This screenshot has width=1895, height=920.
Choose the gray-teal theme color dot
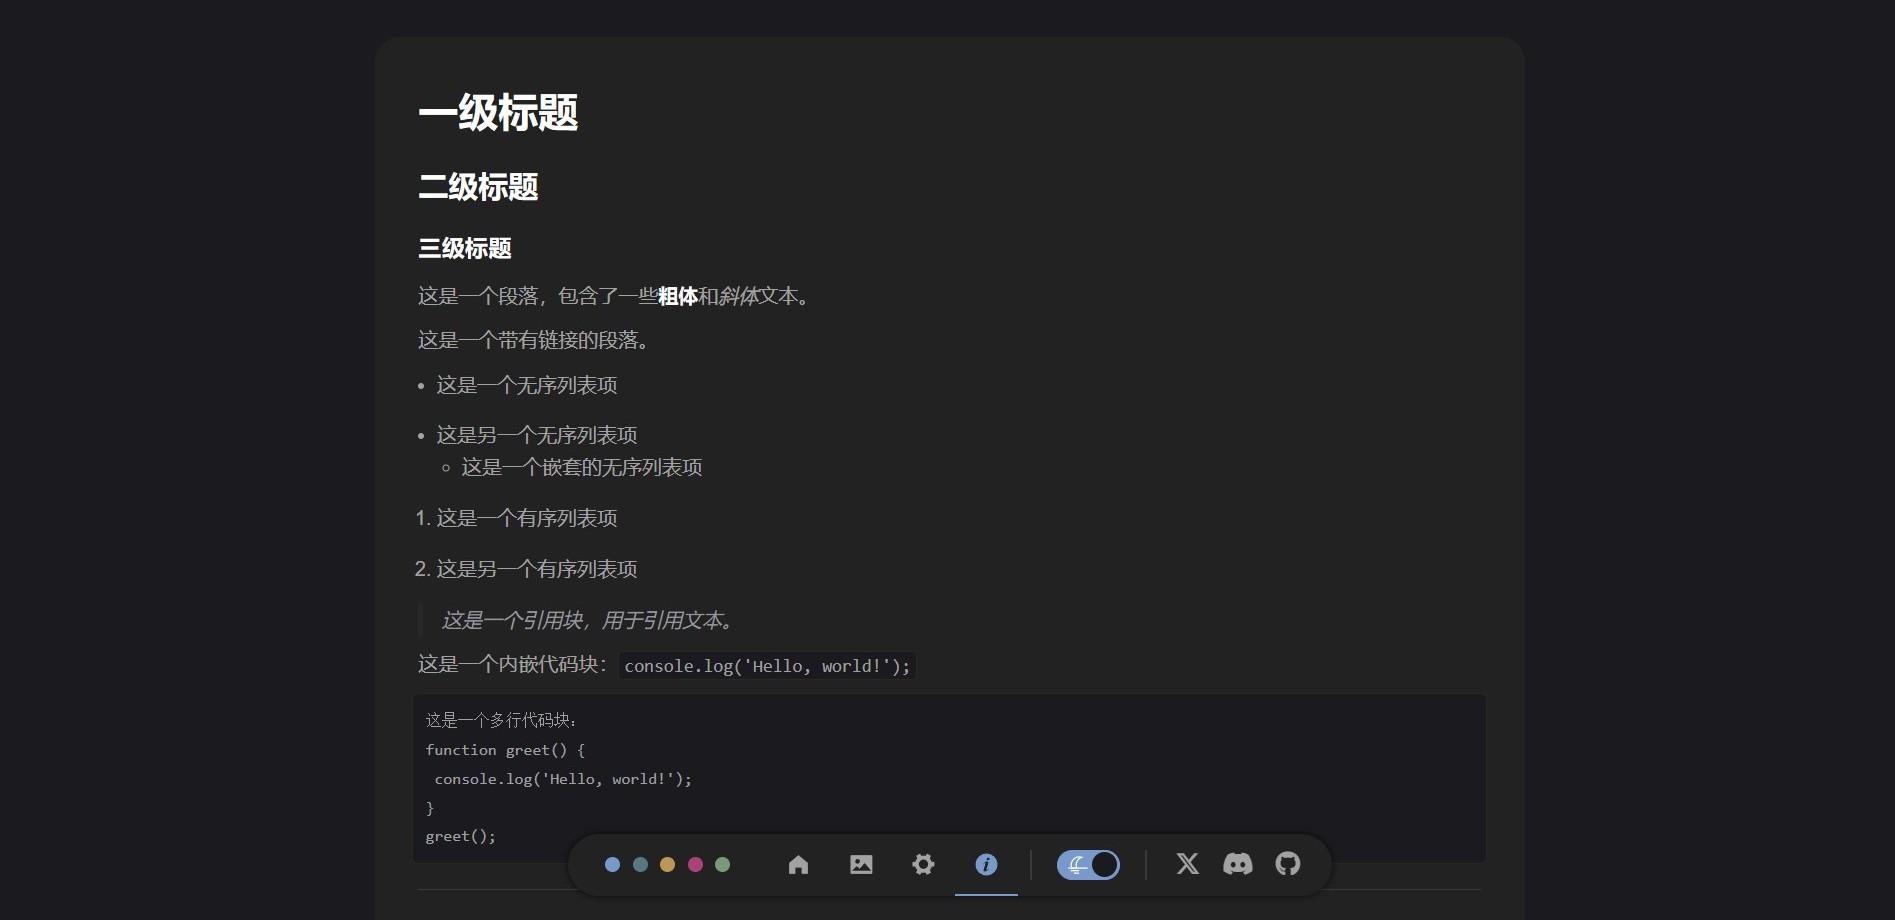(640, 865)
